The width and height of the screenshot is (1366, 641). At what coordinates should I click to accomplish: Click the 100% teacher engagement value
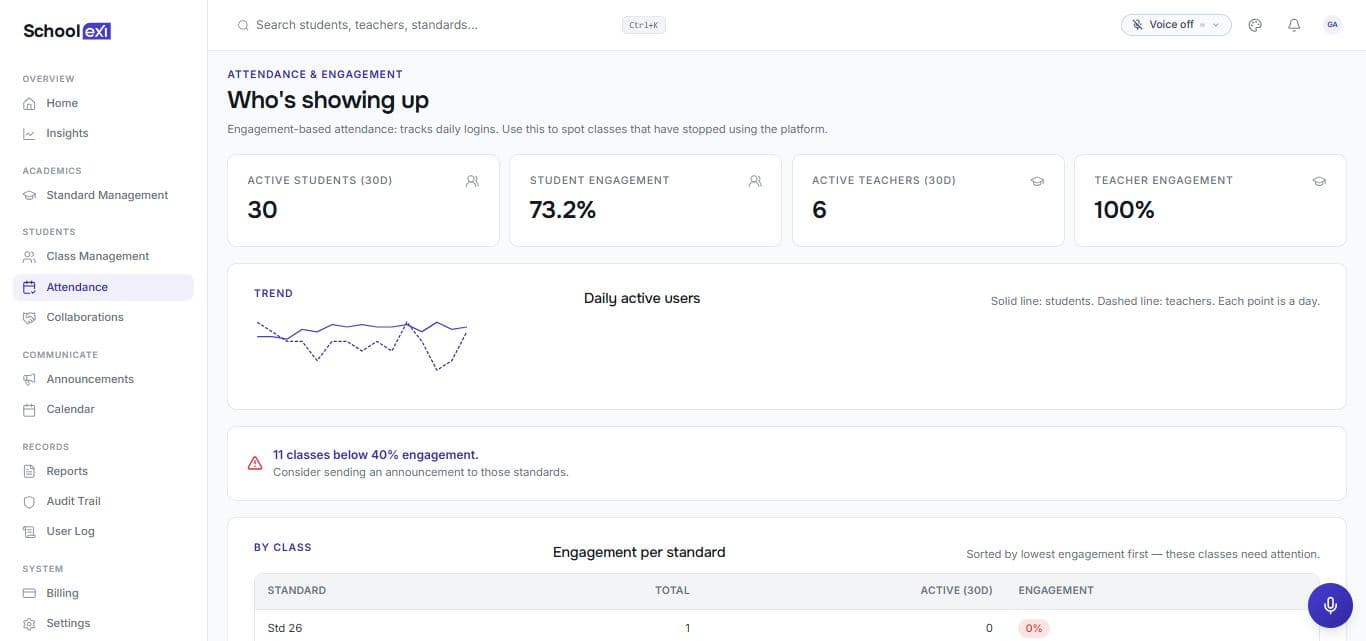(1124, 210)
